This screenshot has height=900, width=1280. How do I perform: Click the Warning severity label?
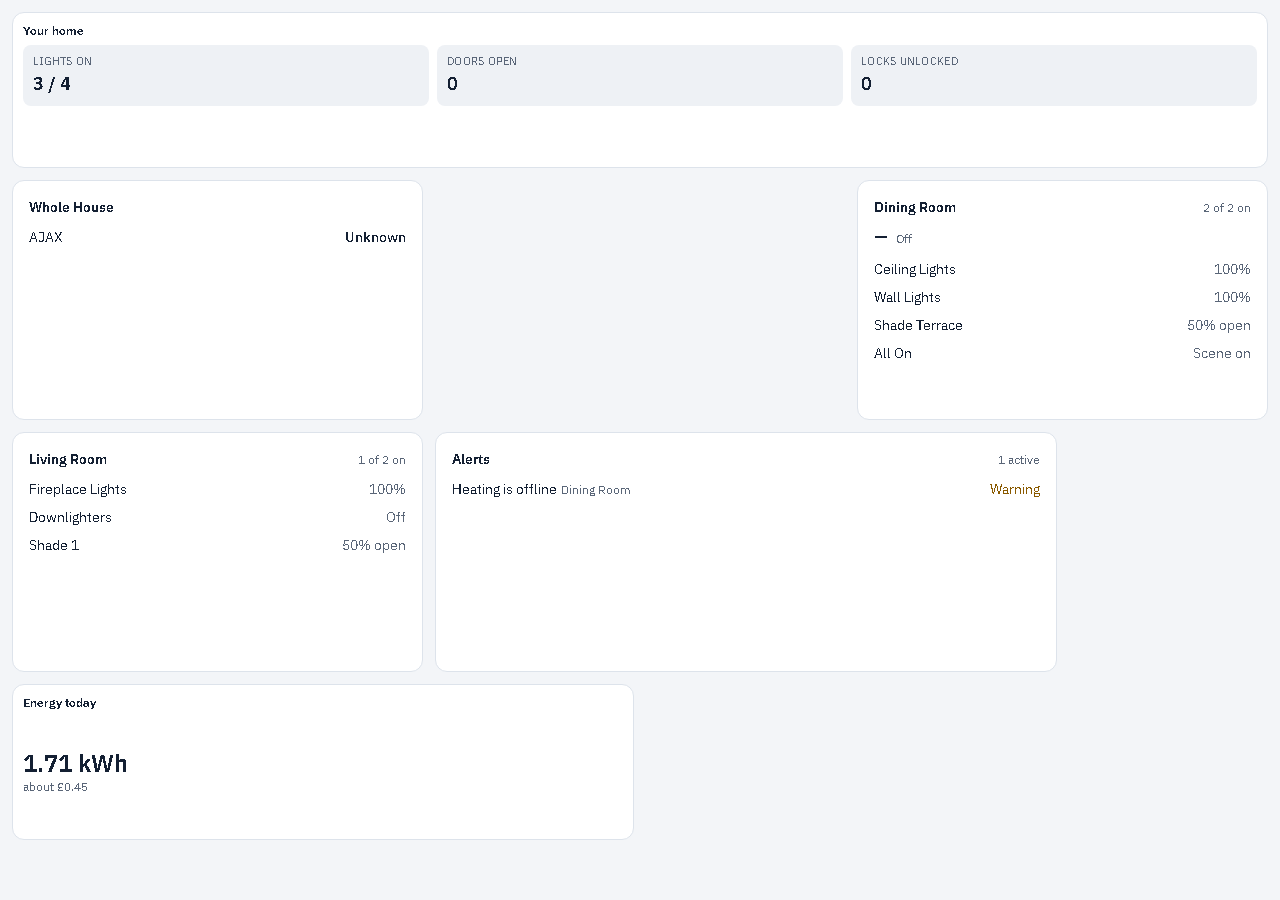click(1015, 489)
